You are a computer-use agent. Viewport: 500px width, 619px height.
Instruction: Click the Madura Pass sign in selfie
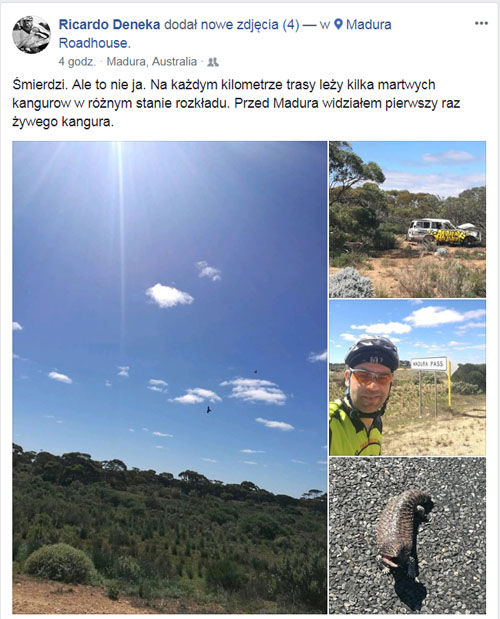429,364
